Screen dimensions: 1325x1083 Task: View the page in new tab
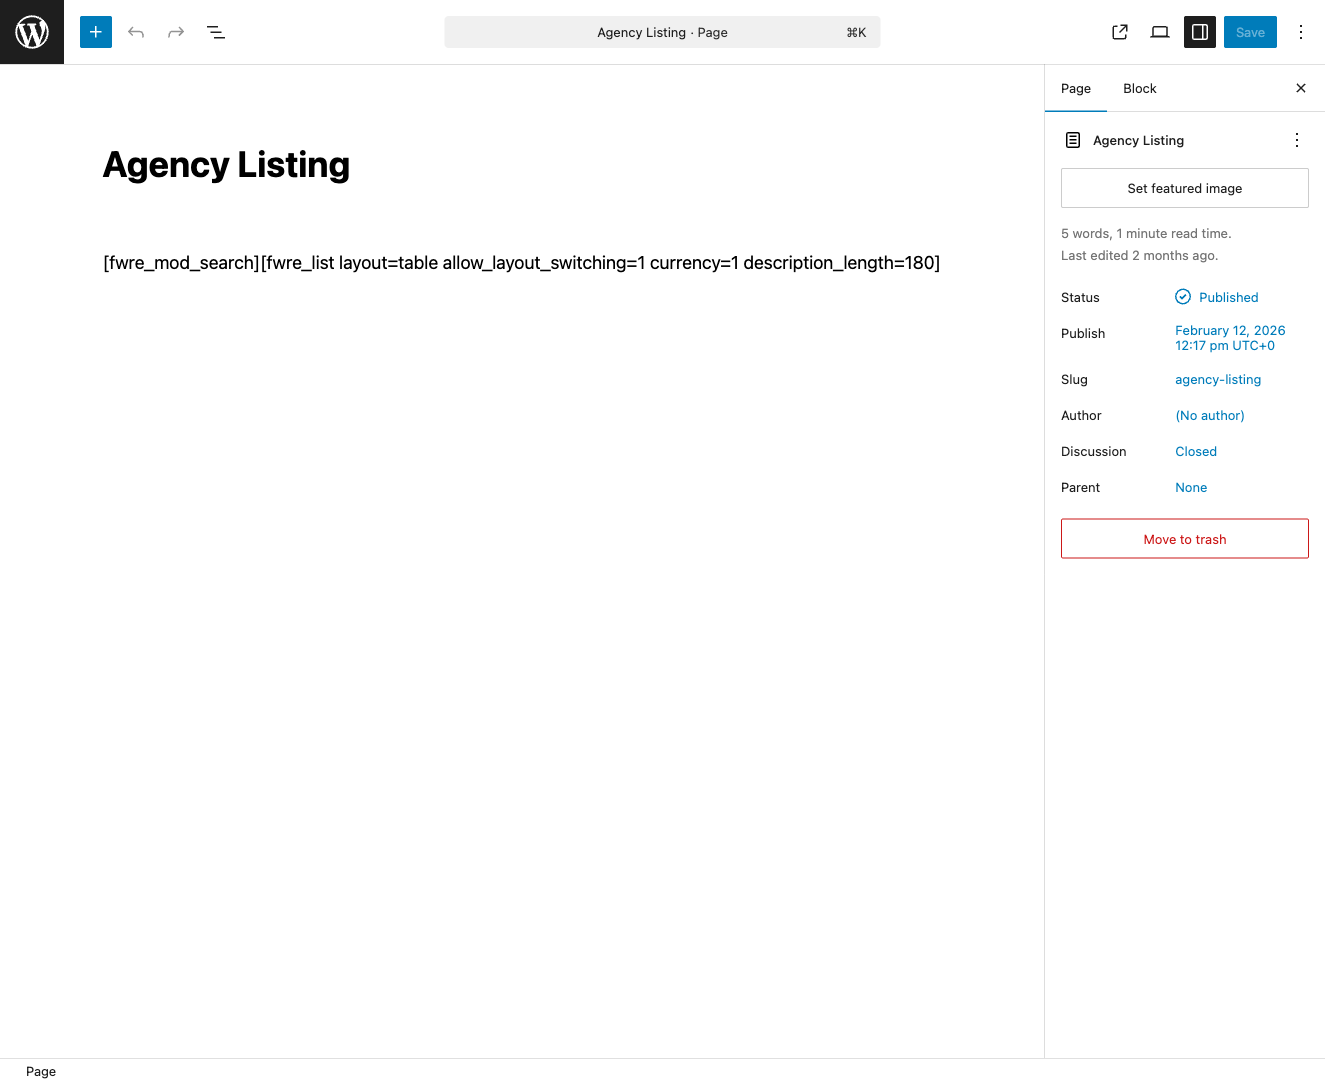coord(1120,32)
